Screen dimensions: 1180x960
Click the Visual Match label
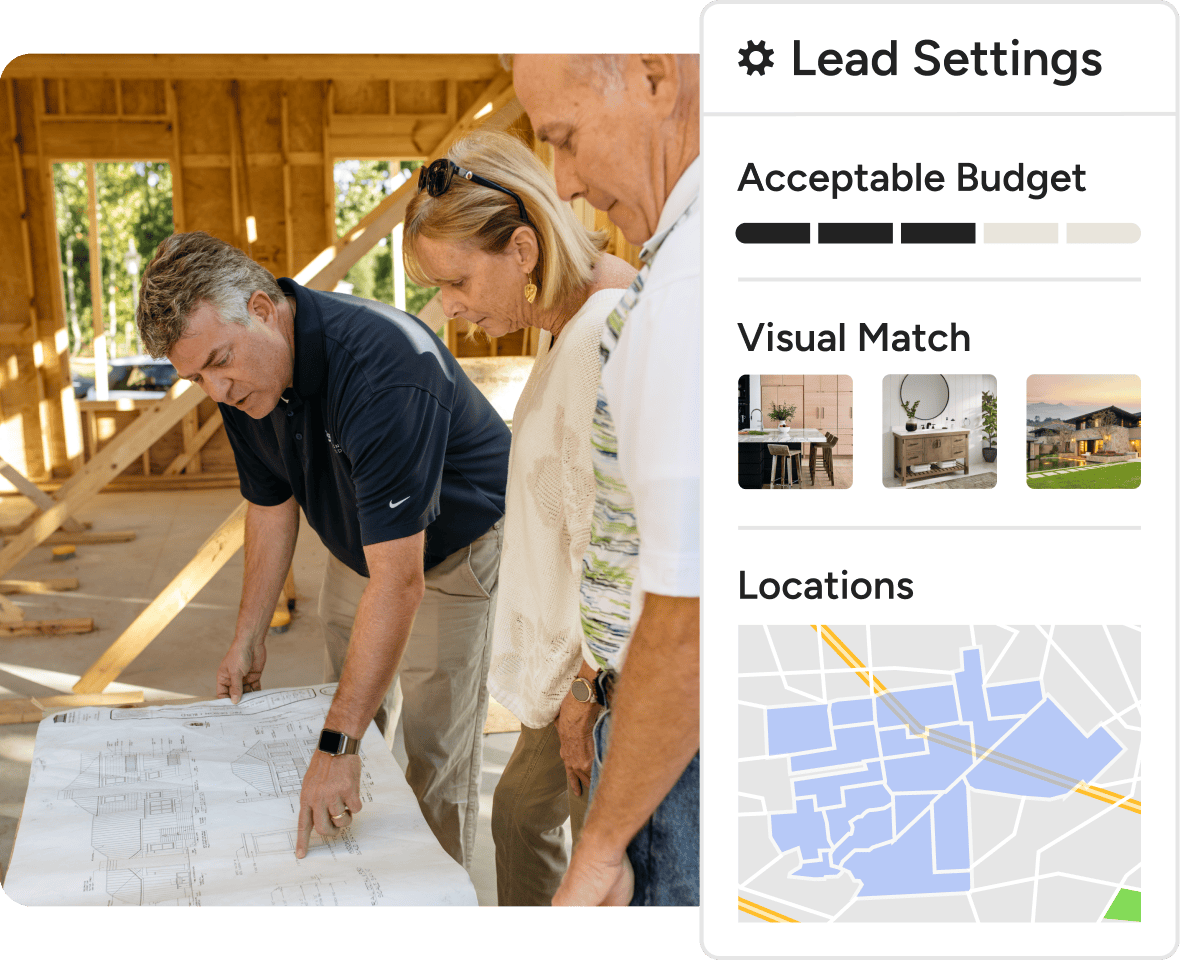click(853, 337)
